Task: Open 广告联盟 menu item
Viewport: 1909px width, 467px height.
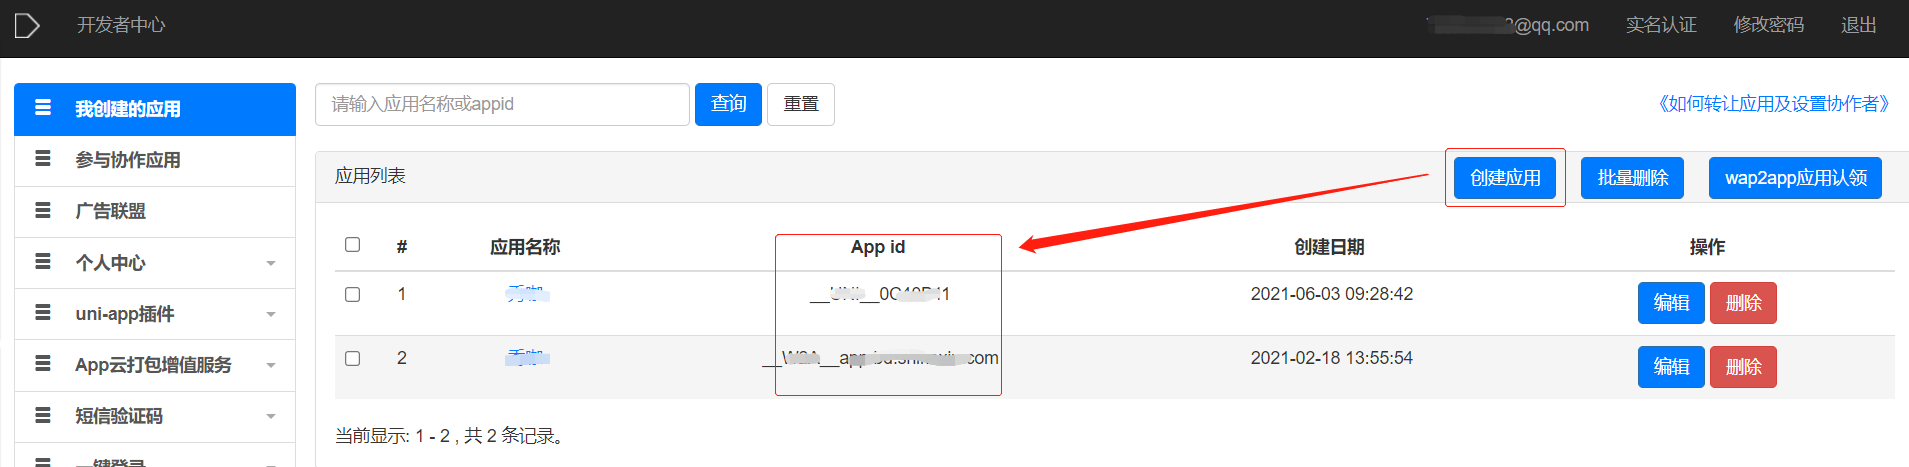Action: coord(155,211)
